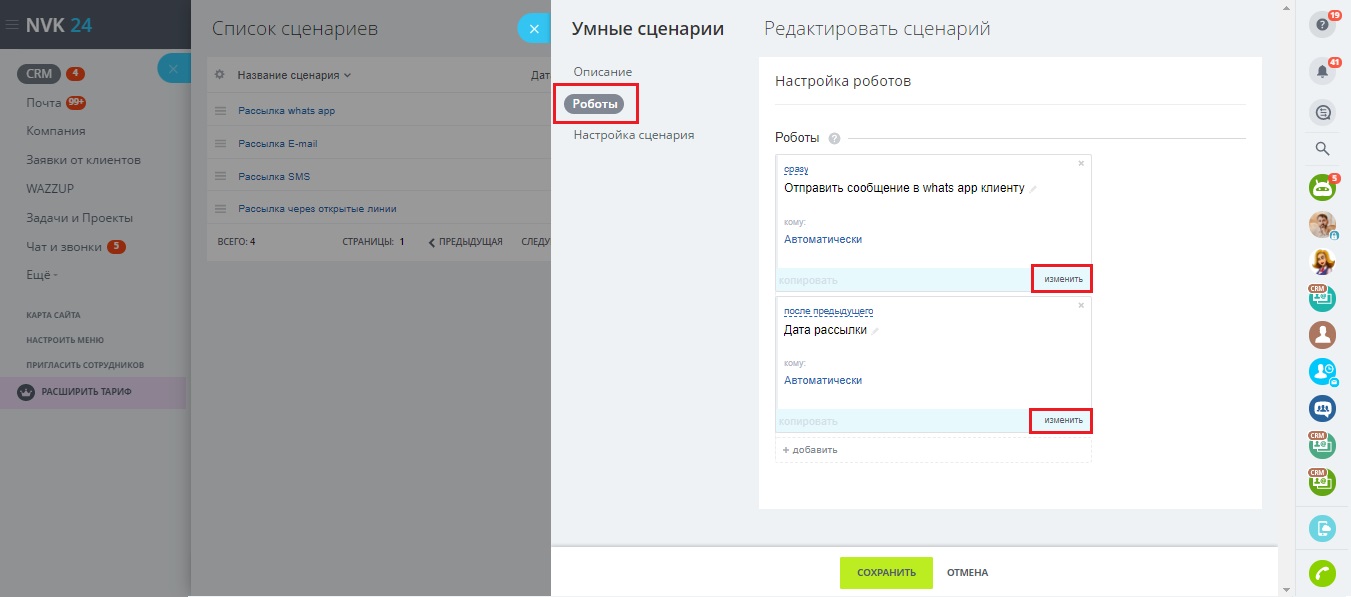Image resolution: width=1351 pixels, height=597 pixels.
Task: Open the "после предыдущего" delay selector
Action: pos(828,312)
